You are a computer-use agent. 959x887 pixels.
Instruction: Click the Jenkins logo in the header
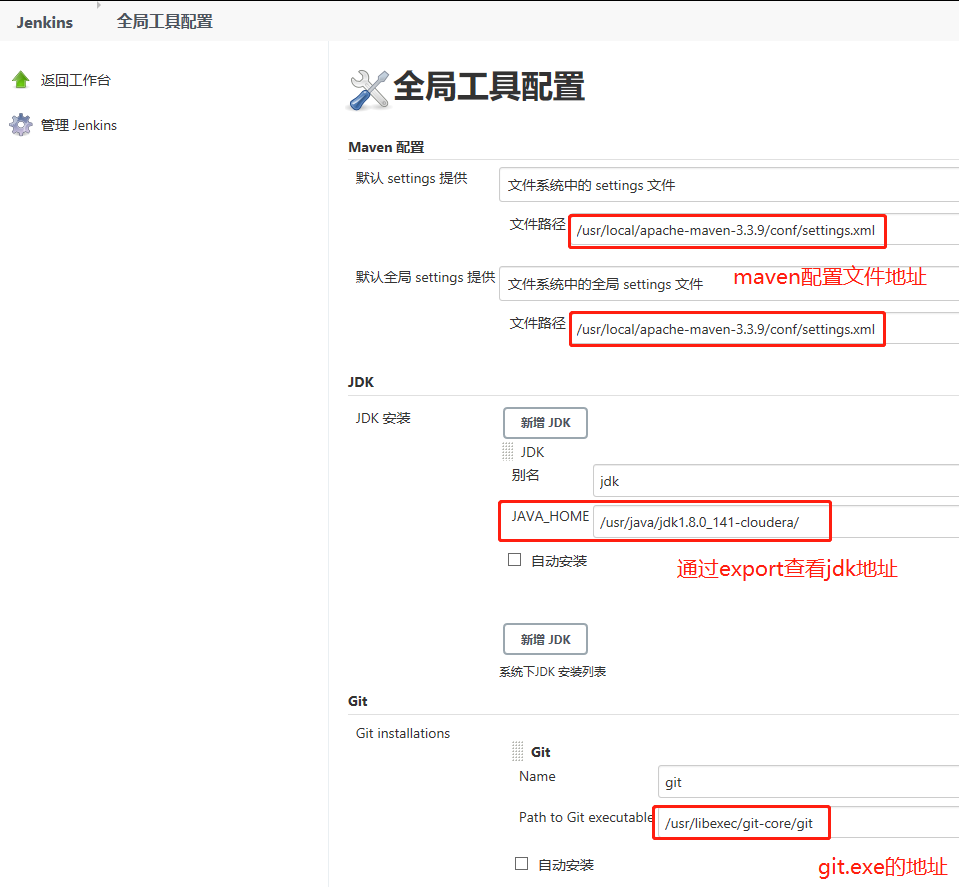[44, 21]
